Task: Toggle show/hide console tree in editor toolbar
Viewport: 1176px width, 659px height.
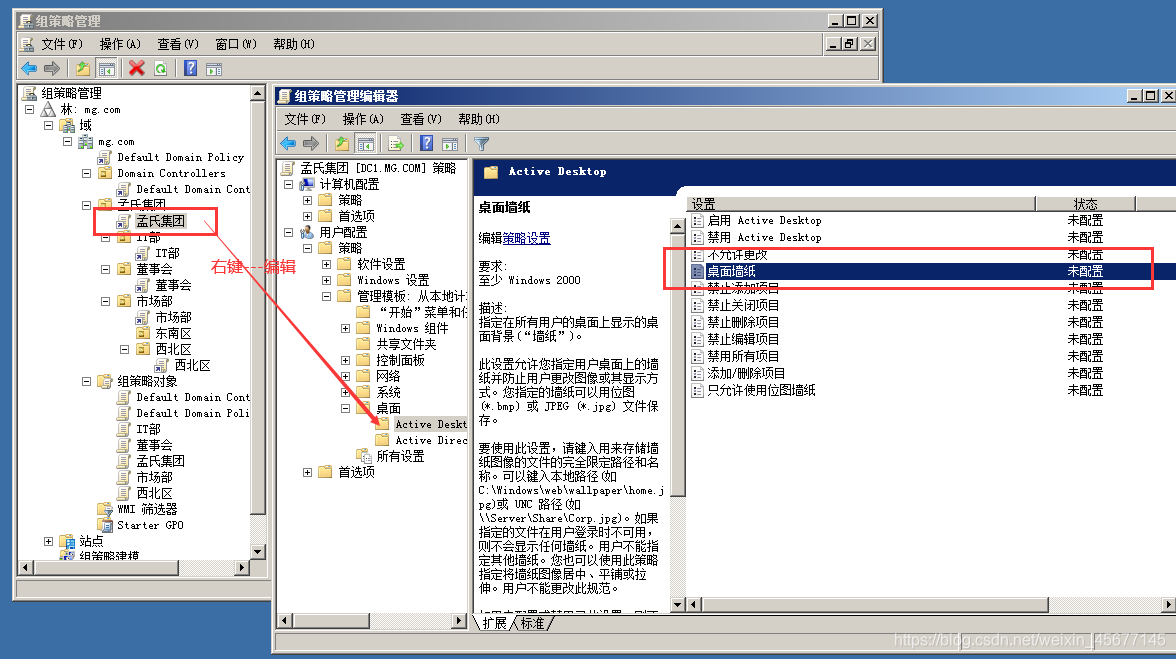Action: point(366,143)
